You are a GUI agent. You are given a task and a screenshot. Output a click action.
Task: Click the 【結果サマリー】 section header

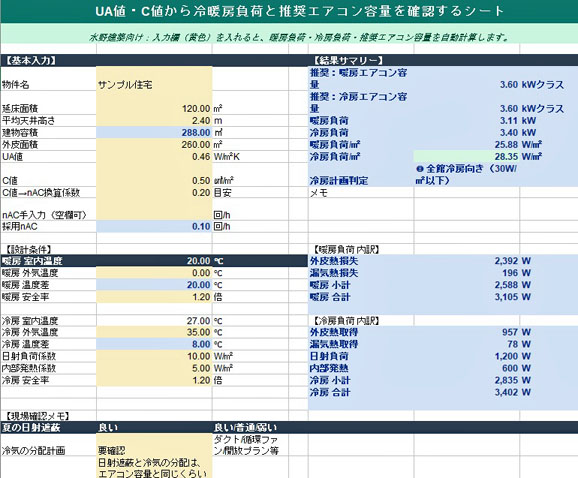pyautogui.click(x=348, y=60)
